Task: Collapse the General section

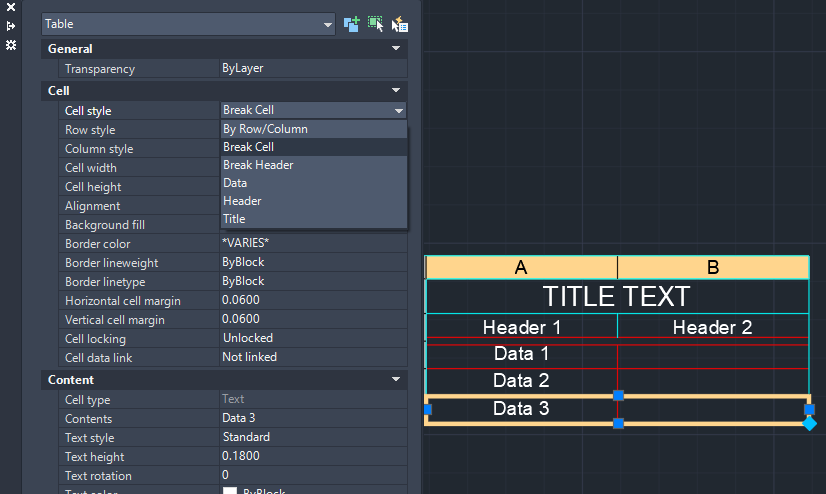Action: (396, 48)
